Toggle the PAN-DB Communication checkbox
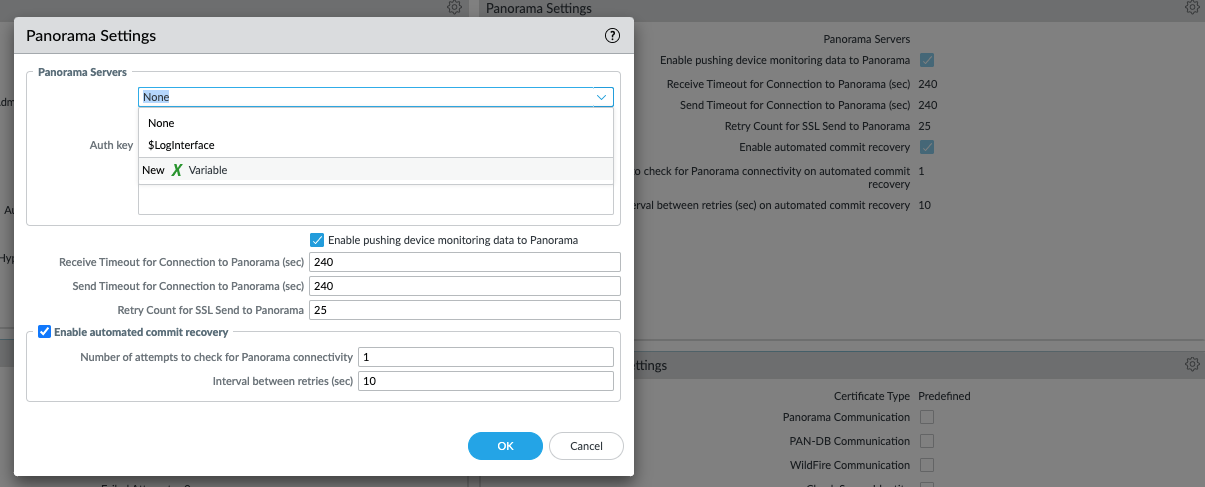The image size is (1205, 487). coord(927,441)
